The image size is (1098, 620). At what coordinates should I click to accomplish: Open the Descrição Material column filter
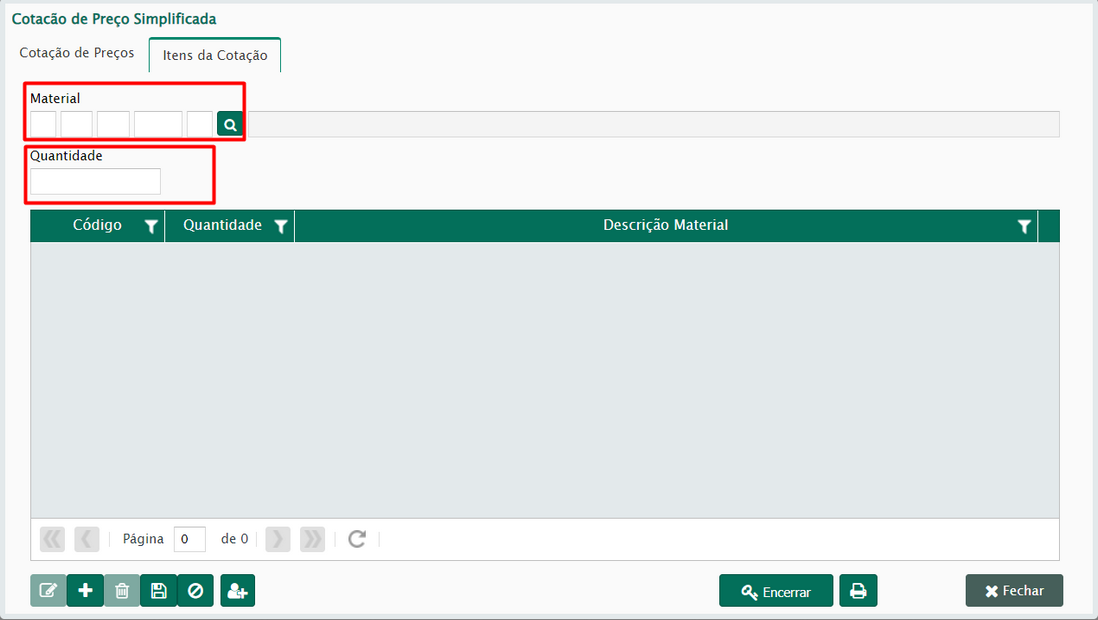(x=1024, y=227)
